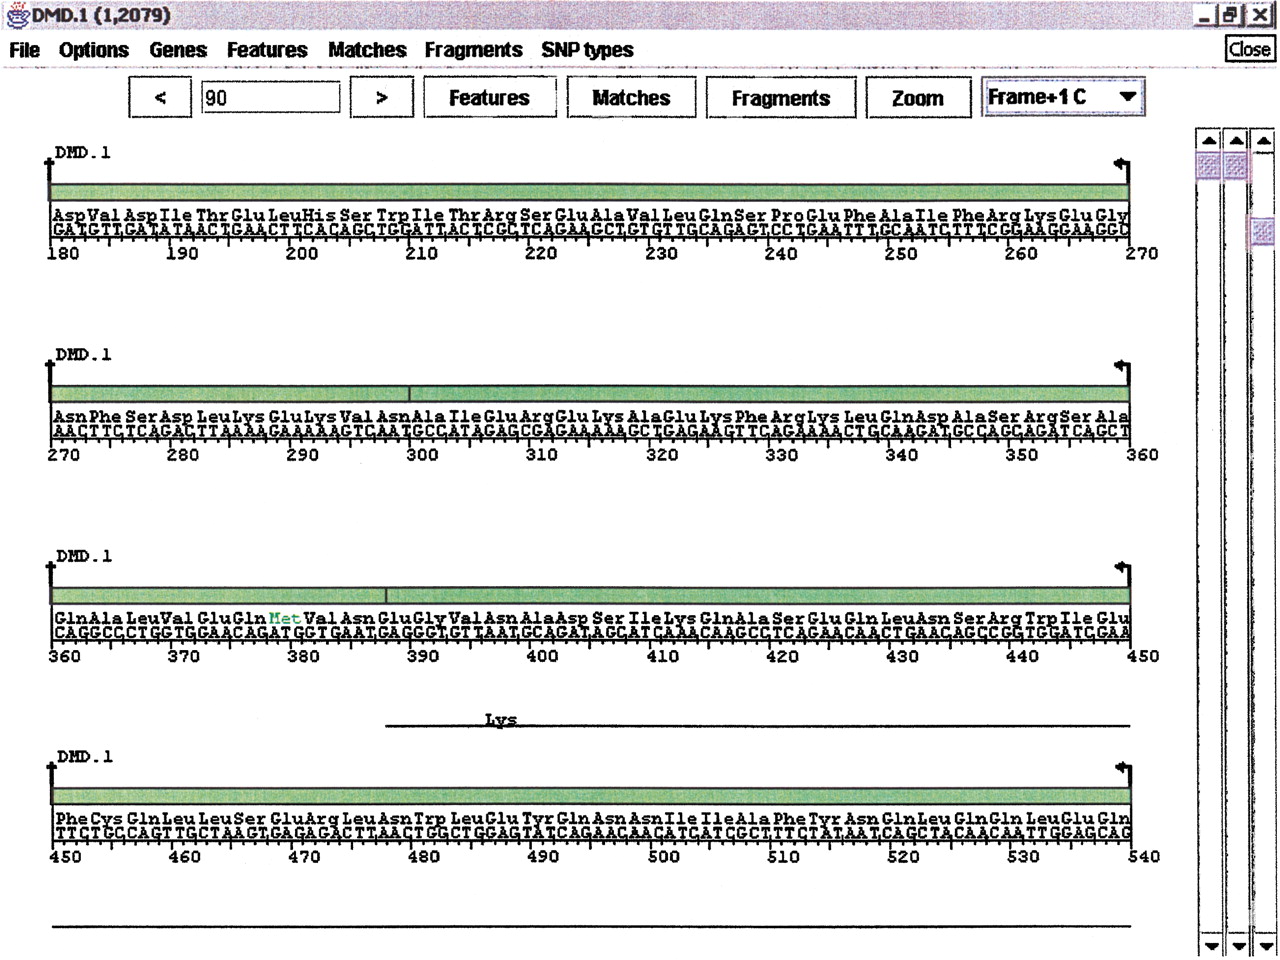Open the Options menu

coord(94,50)
